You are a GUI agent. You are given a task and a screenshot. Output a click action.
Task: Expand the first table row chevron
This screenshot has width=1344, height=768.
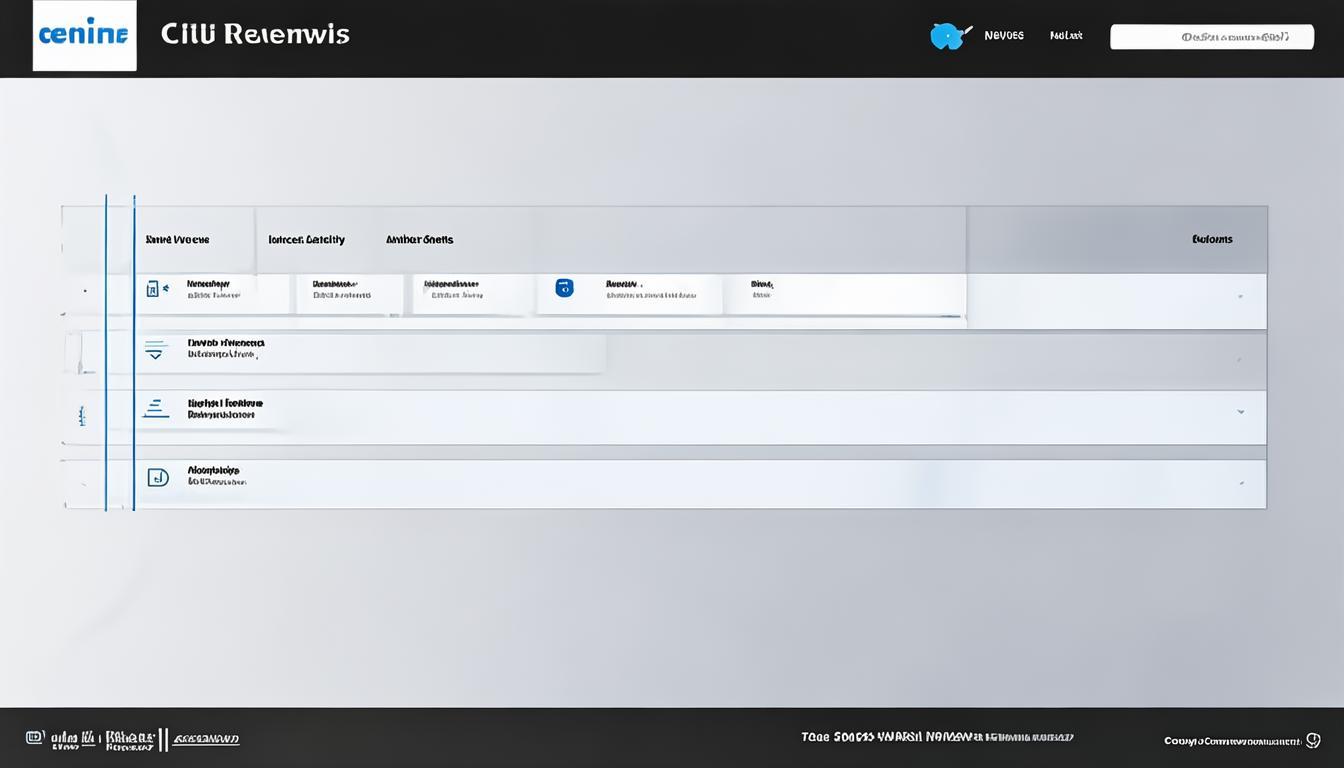[1240, 297]
